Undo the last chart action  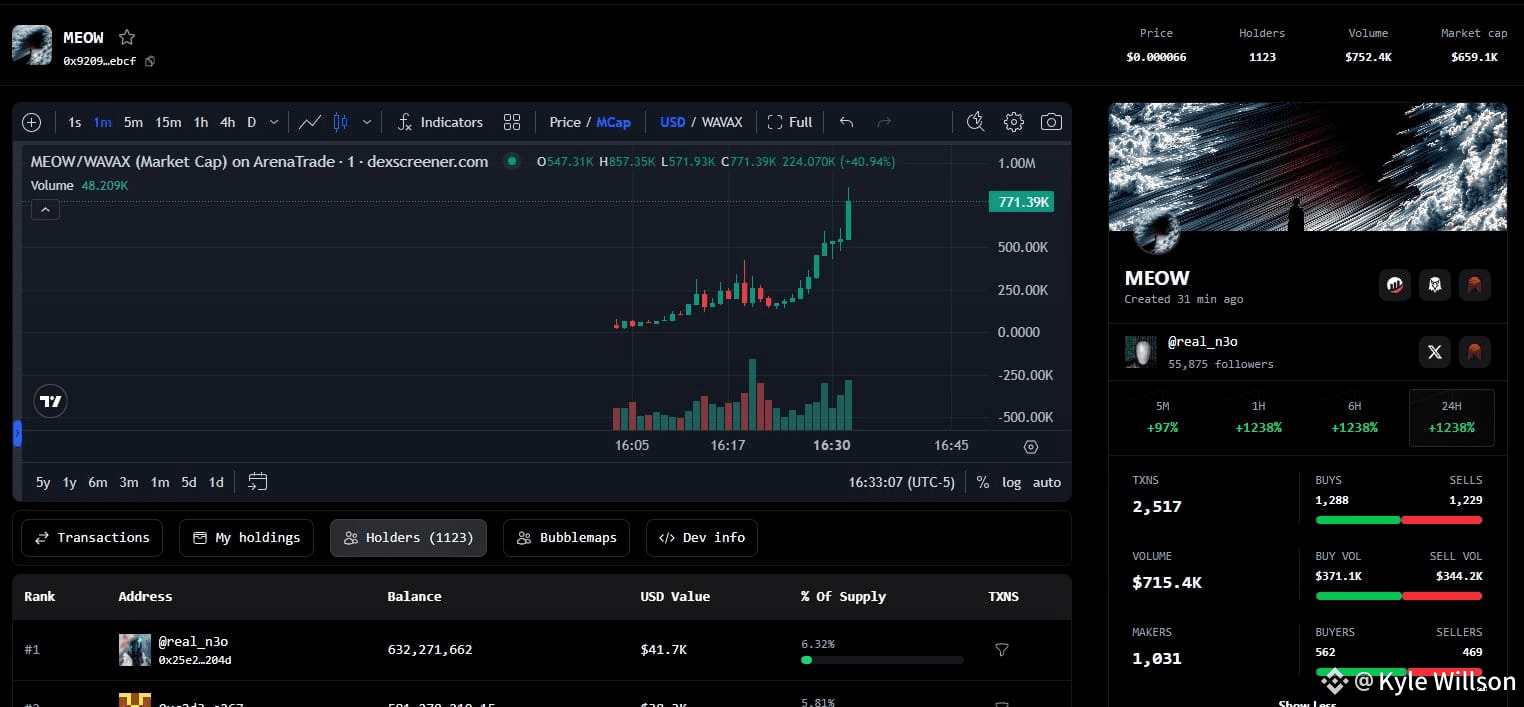(846, 122)
